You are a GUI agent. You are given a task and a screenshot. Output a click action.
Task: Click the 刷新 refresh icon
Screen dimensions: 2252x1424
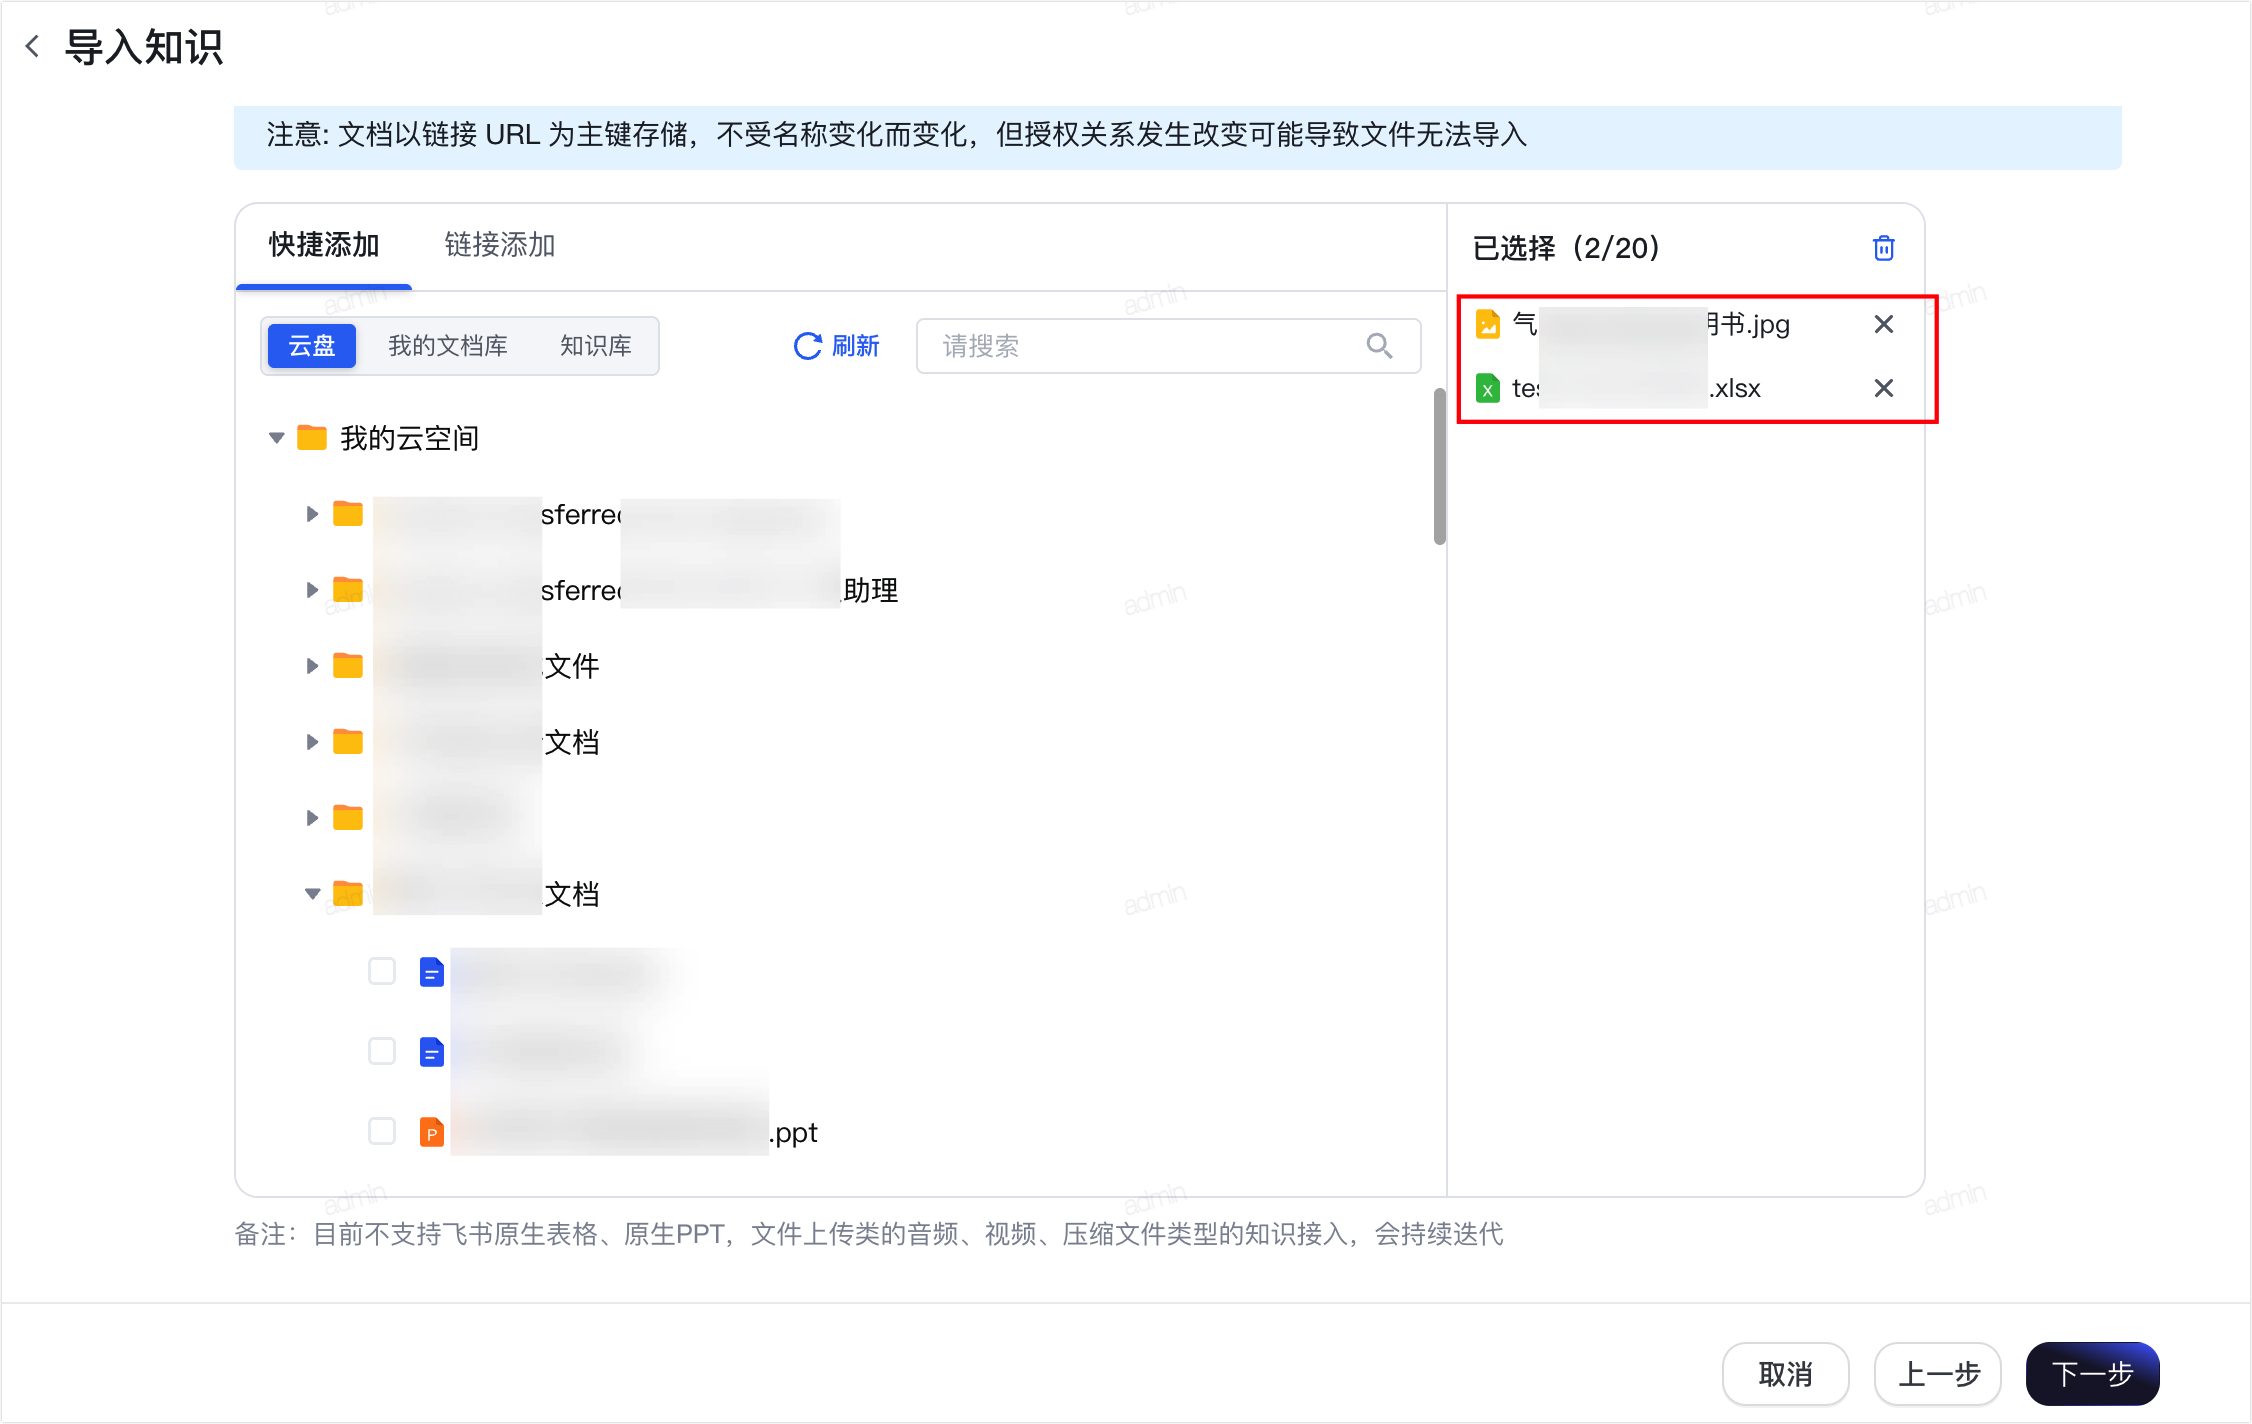coord(807,346)
